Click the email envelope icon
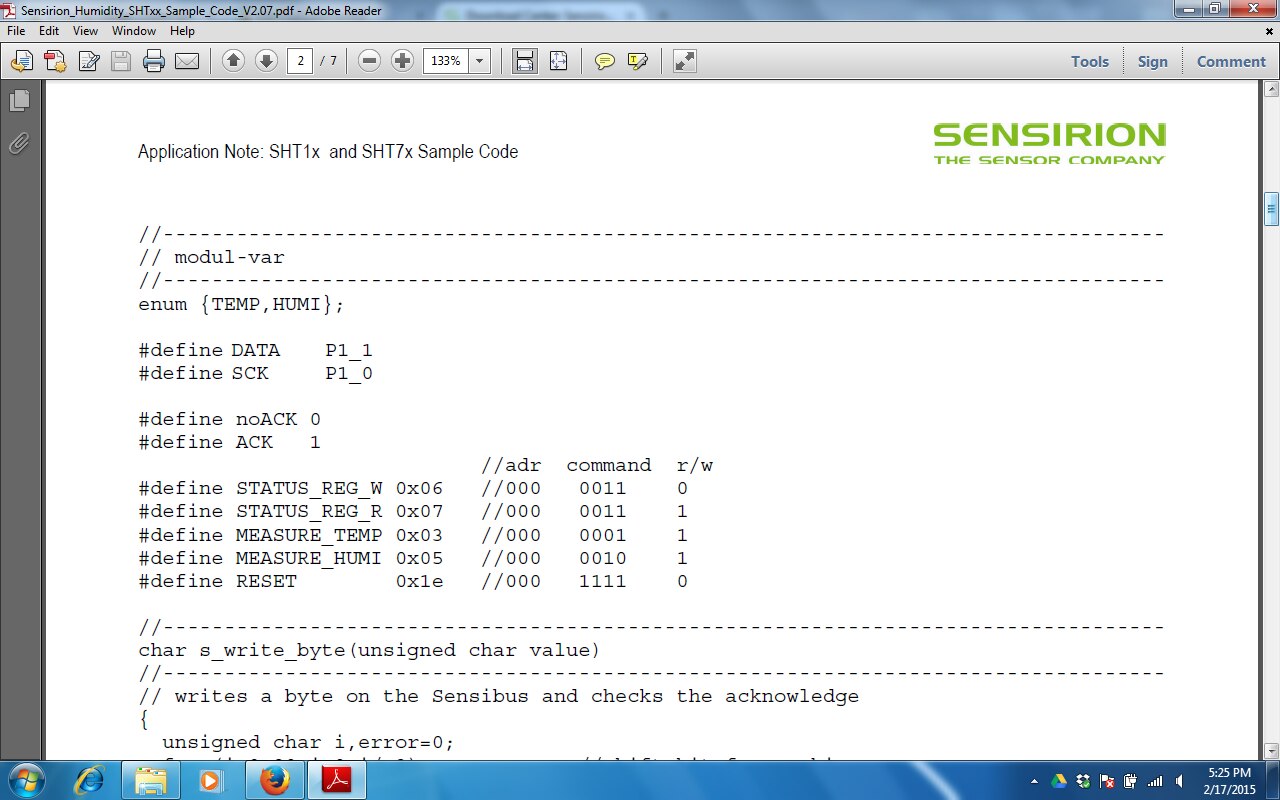Viewport: 1280px width, 800px height. click(x=187, y=61)
